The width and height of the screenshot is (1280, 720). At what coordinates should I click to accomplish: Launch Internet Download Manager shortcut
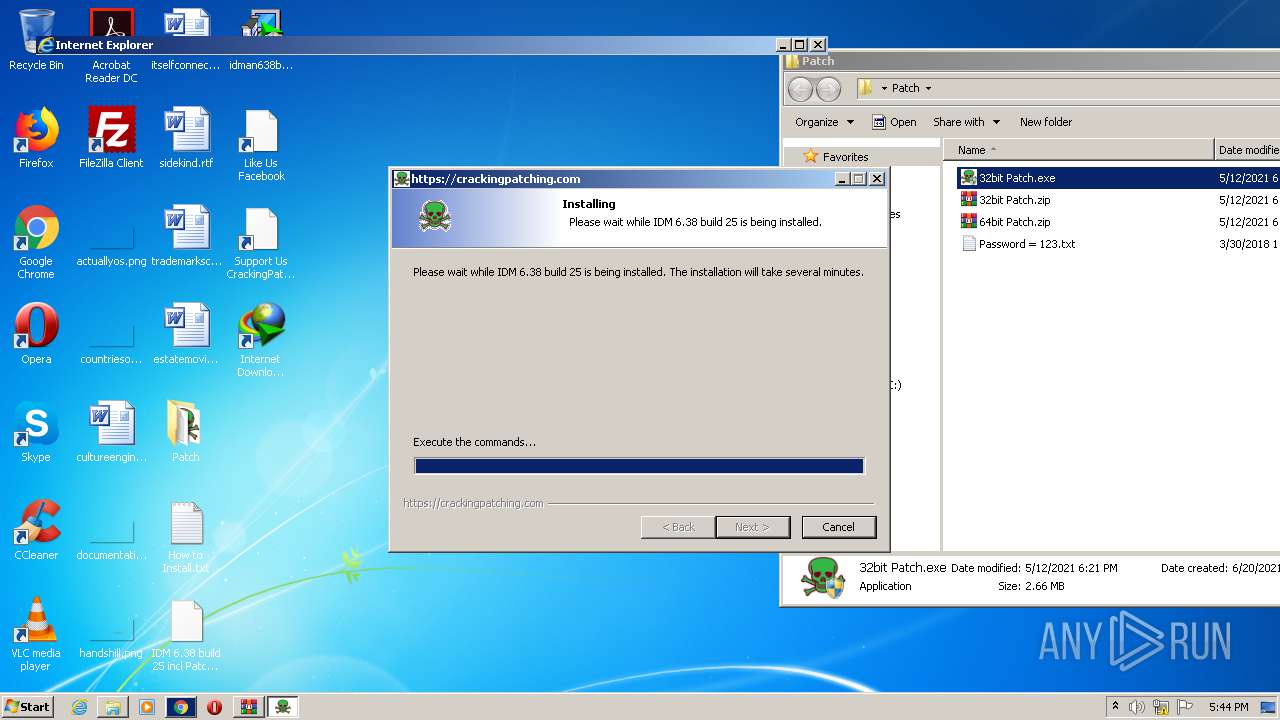tap(261, 340)
